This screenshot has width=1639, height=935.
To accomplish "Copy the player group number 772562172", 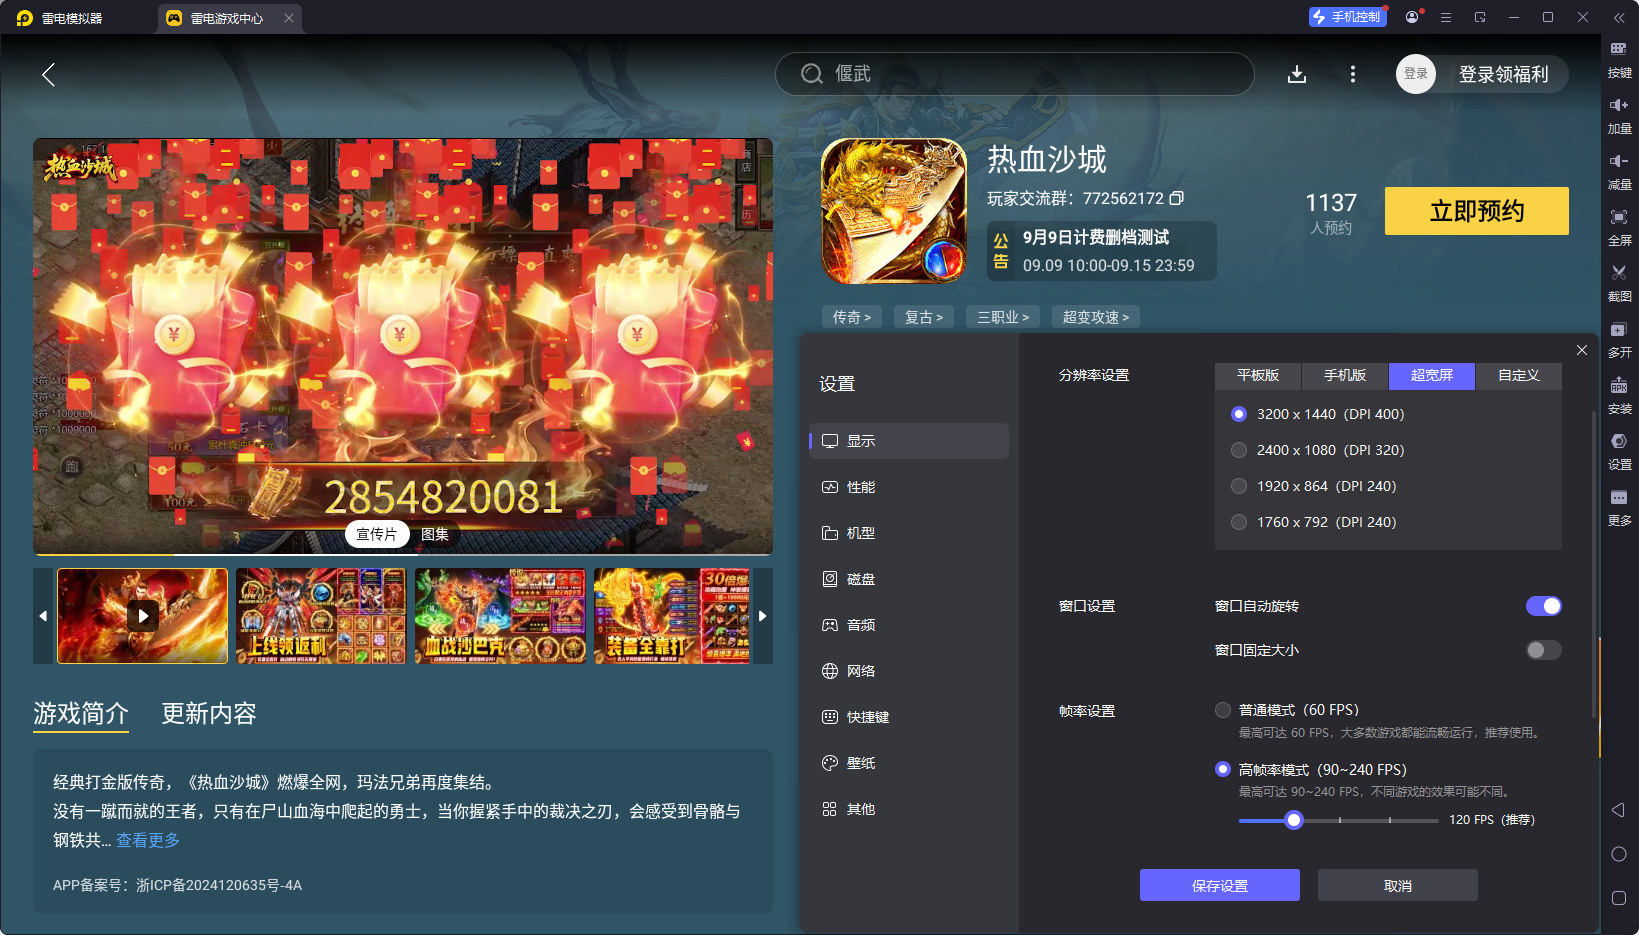I will click(x=1177, y=198).
